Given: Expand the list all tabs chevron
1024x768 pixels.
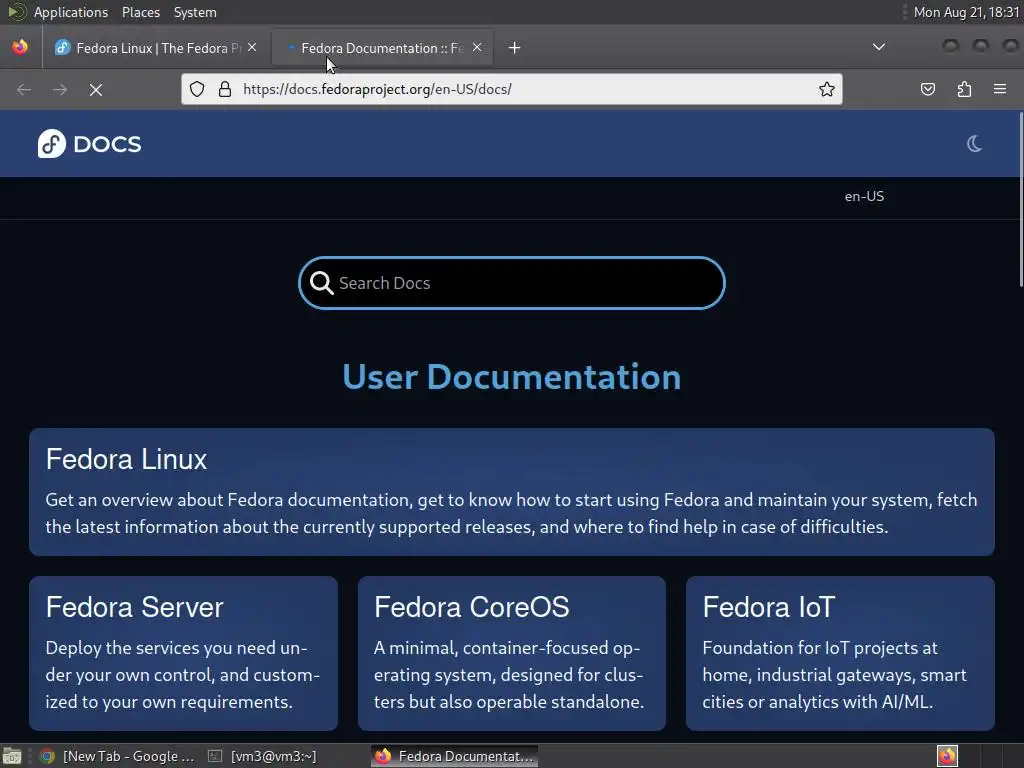Looking at the screenshot, I should [879, 47].
